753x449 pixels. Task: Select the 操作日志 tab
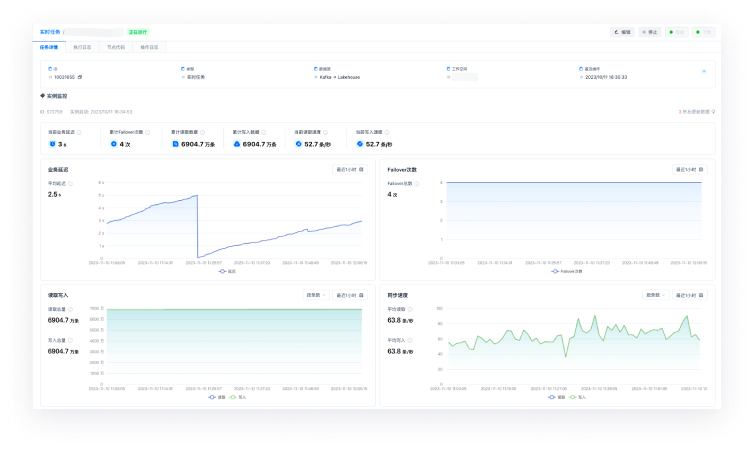pos(148,47)
